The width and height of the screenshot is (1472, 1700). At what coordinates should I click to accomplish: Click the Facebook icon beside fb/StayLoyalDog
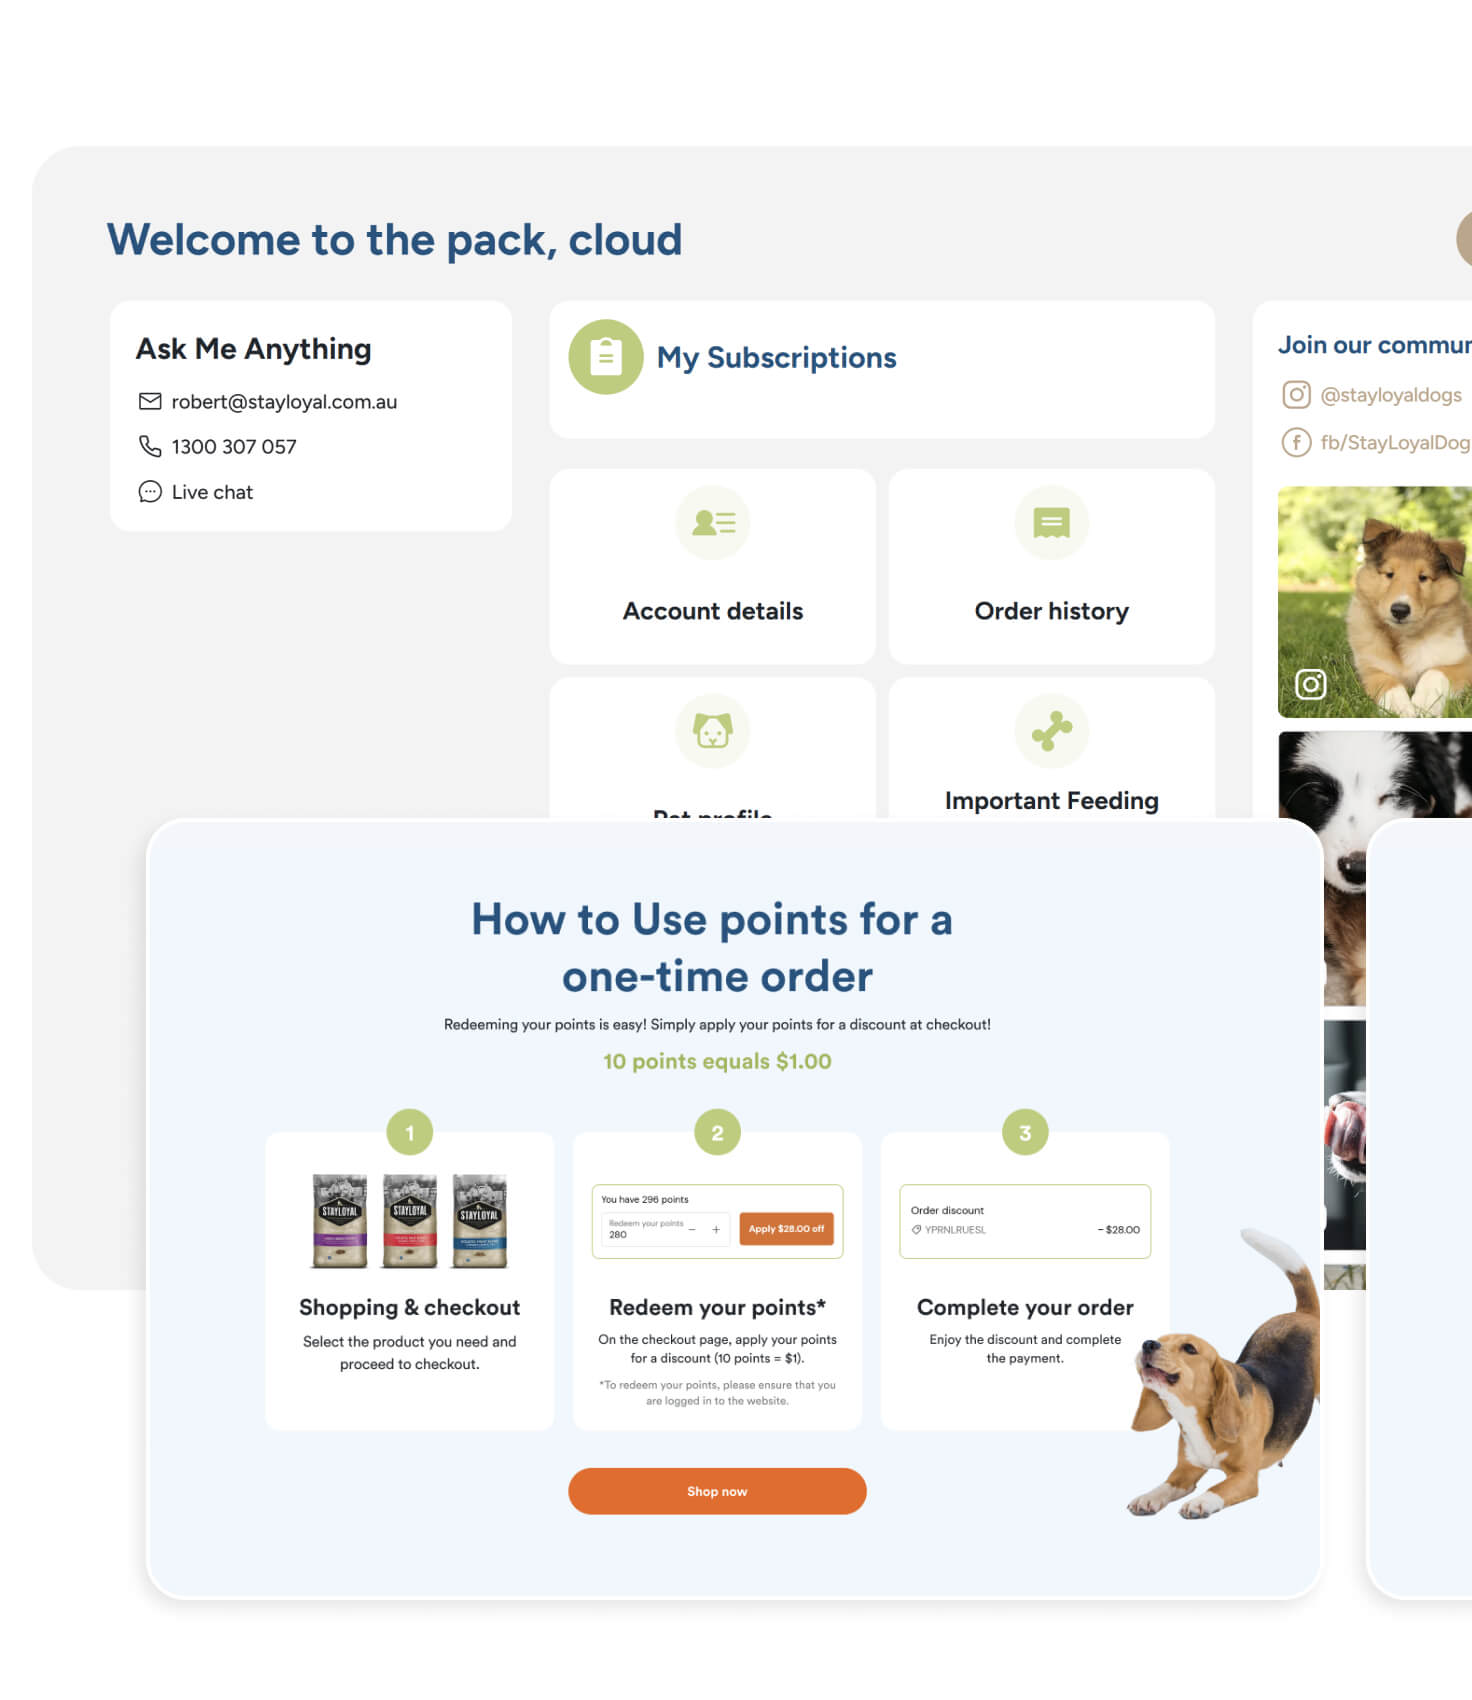(x=1296, y=442)
